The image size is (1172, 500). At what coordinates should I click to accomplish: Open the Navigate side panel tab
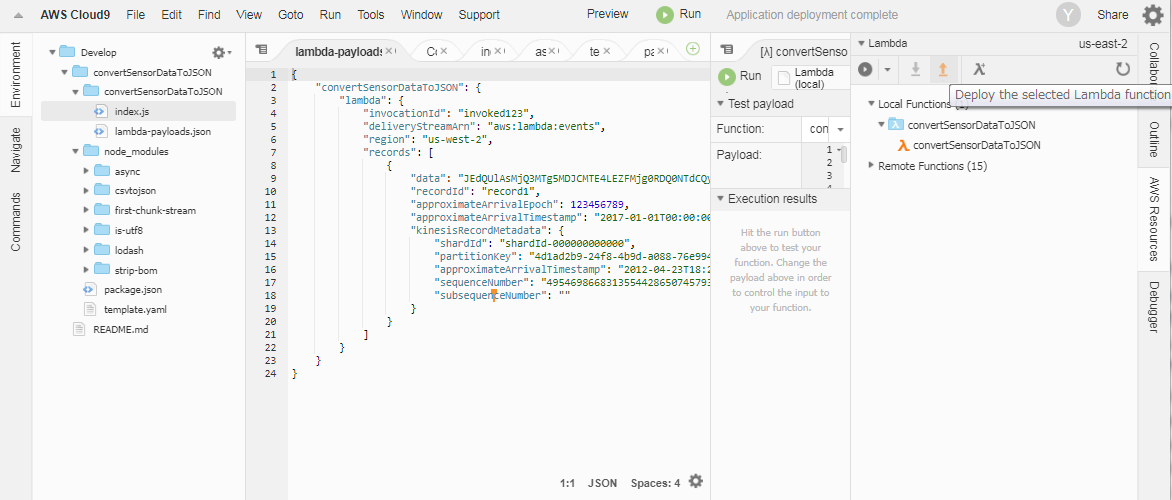point(16,149)
